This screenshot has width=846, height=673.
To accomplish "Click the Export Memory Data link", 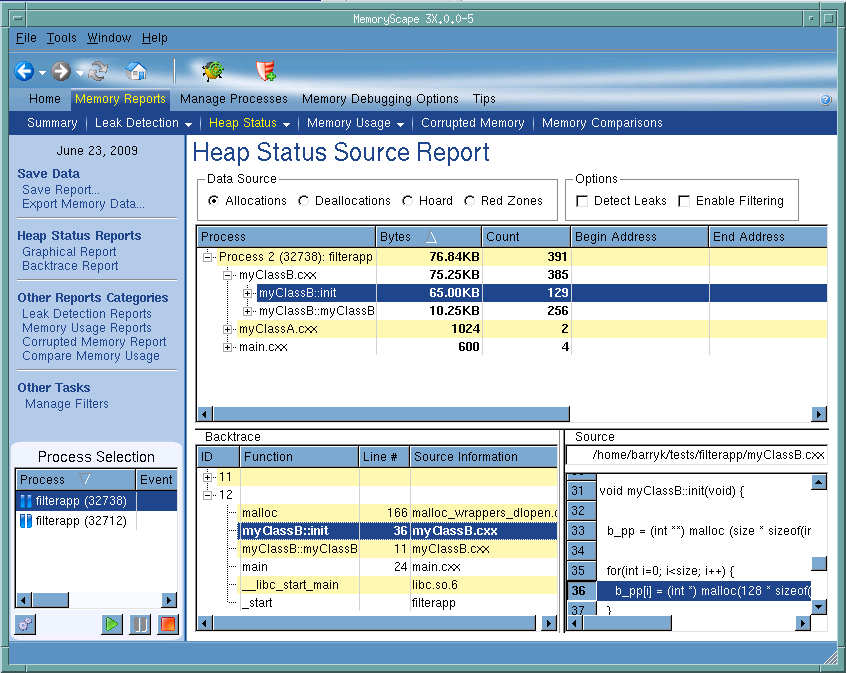I will point(83,204).
